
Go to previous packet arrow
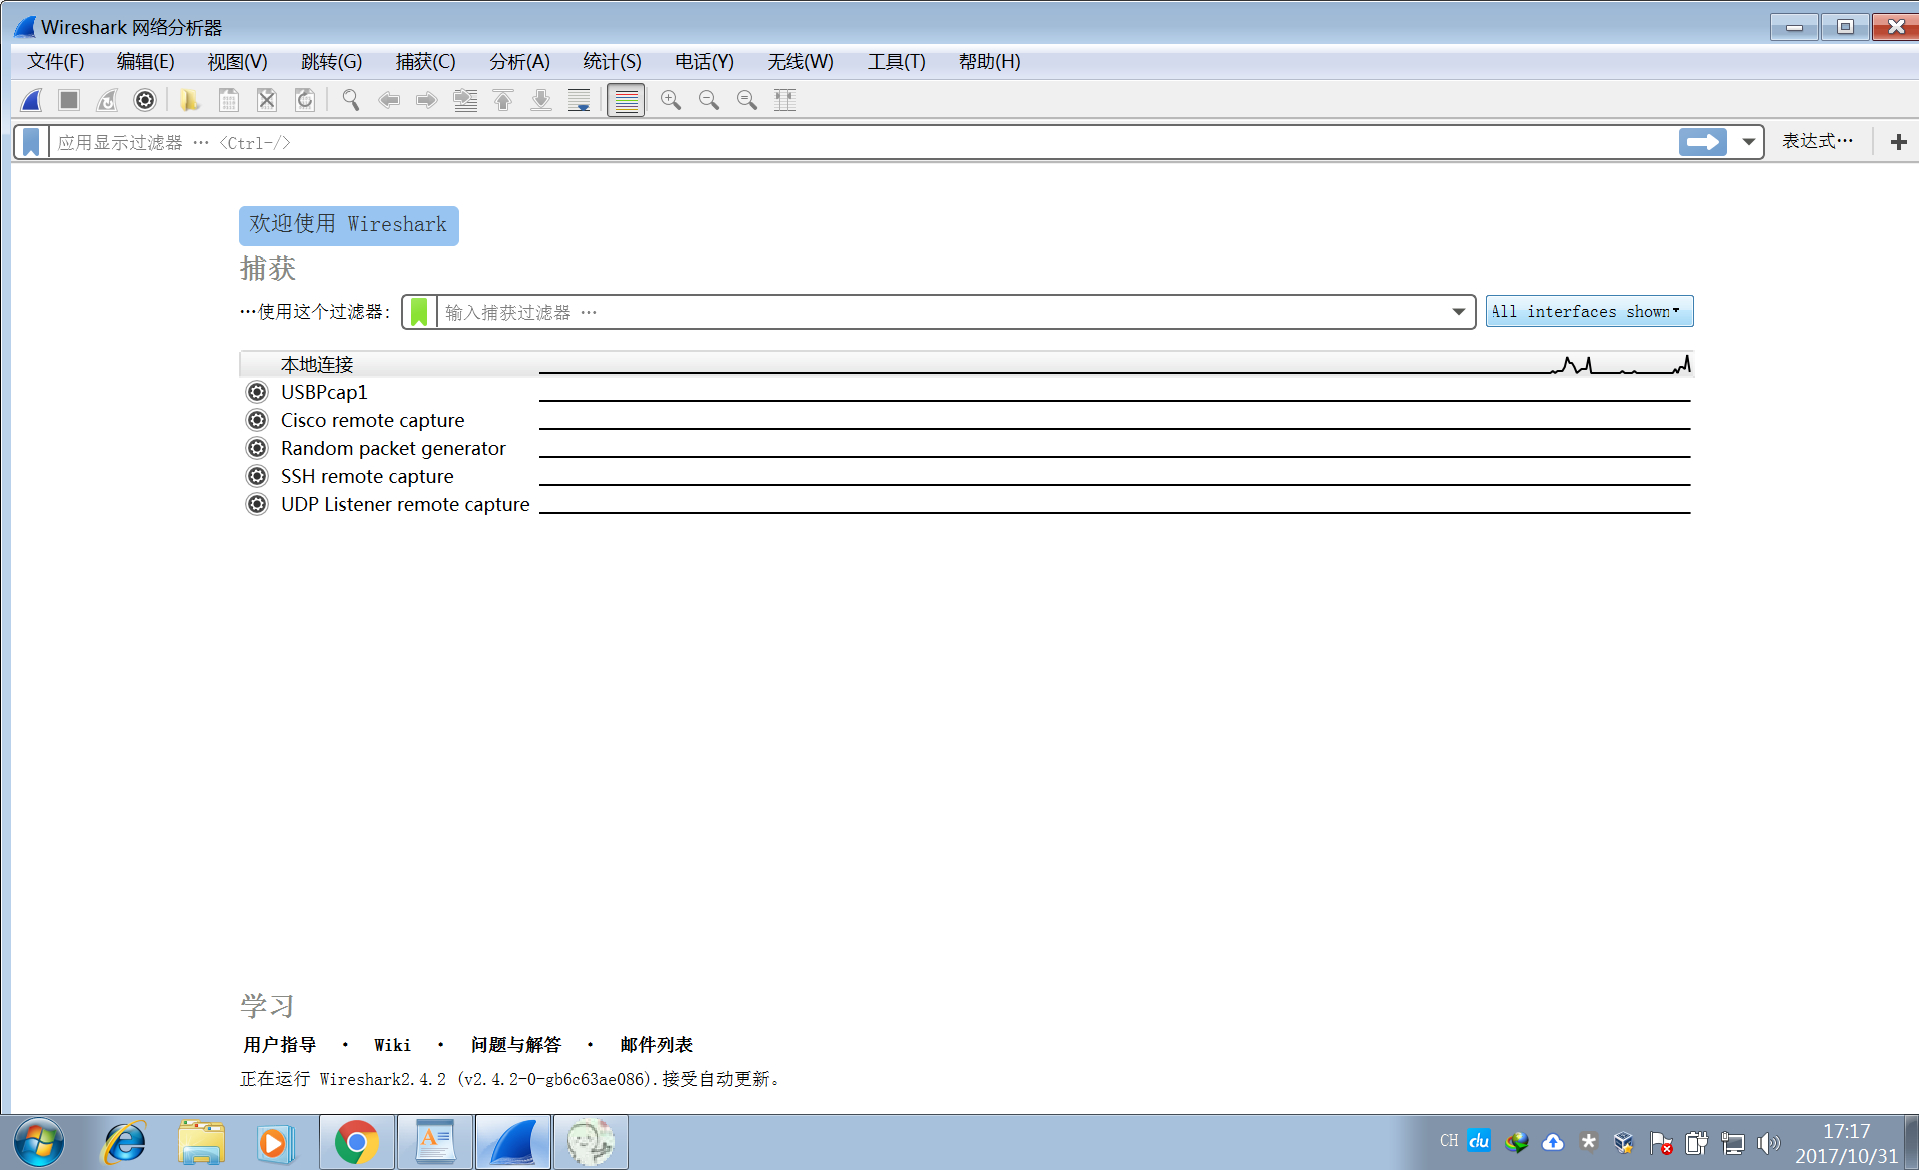[389, 100]
